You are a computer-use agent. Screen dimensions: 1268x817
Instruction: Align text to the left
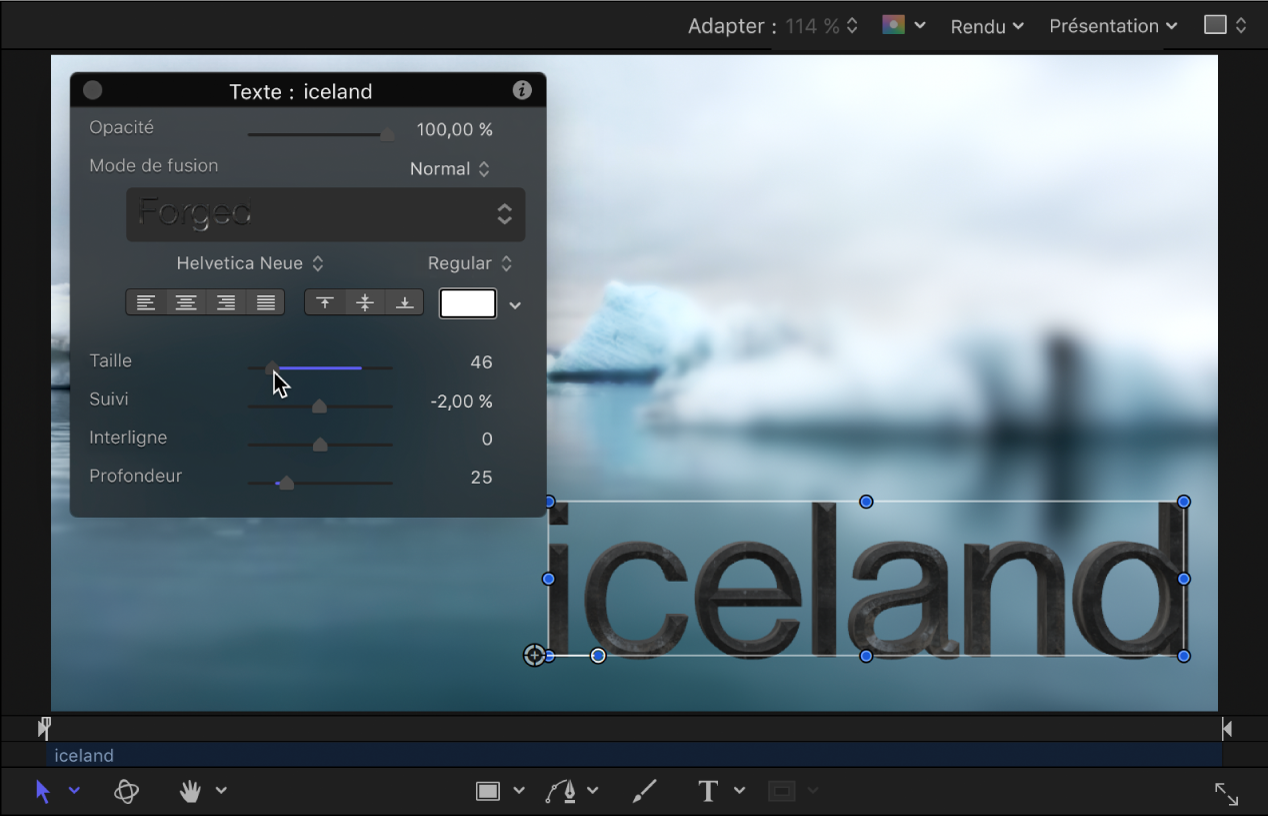click(x=146, y=303)
